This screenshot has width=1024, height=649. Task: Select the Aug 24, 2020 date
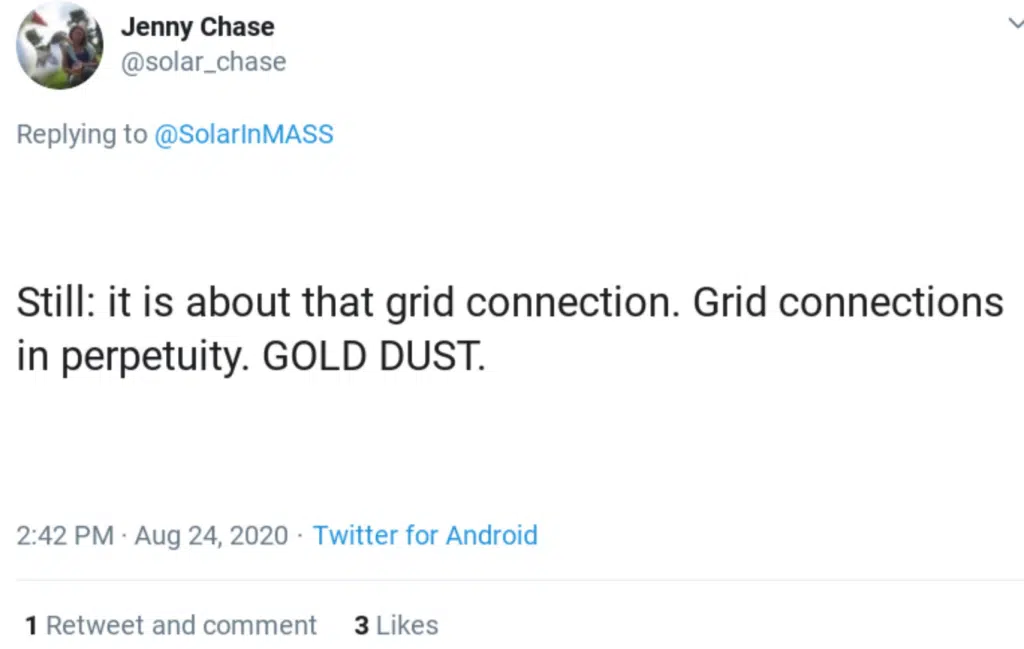pos(211,535)
